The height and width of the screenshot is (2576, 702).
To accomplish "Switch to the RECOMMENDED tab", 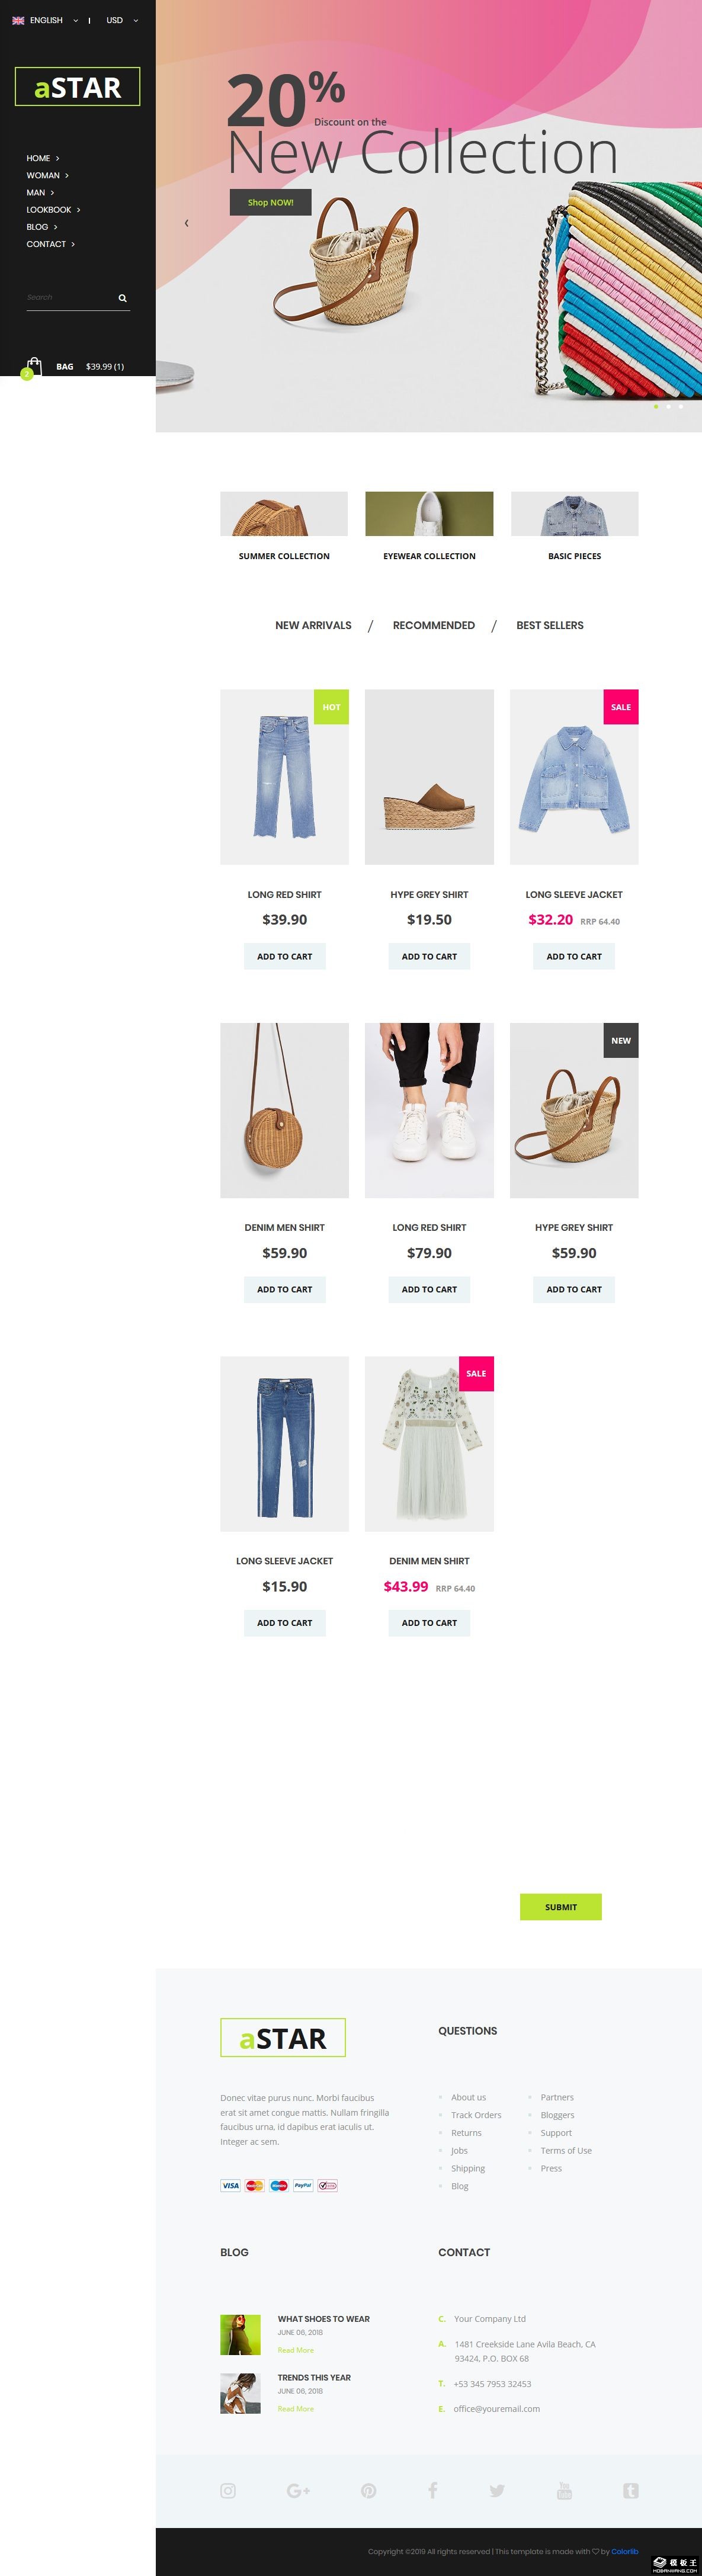I will pyautogui.click(x=434, y=625).
